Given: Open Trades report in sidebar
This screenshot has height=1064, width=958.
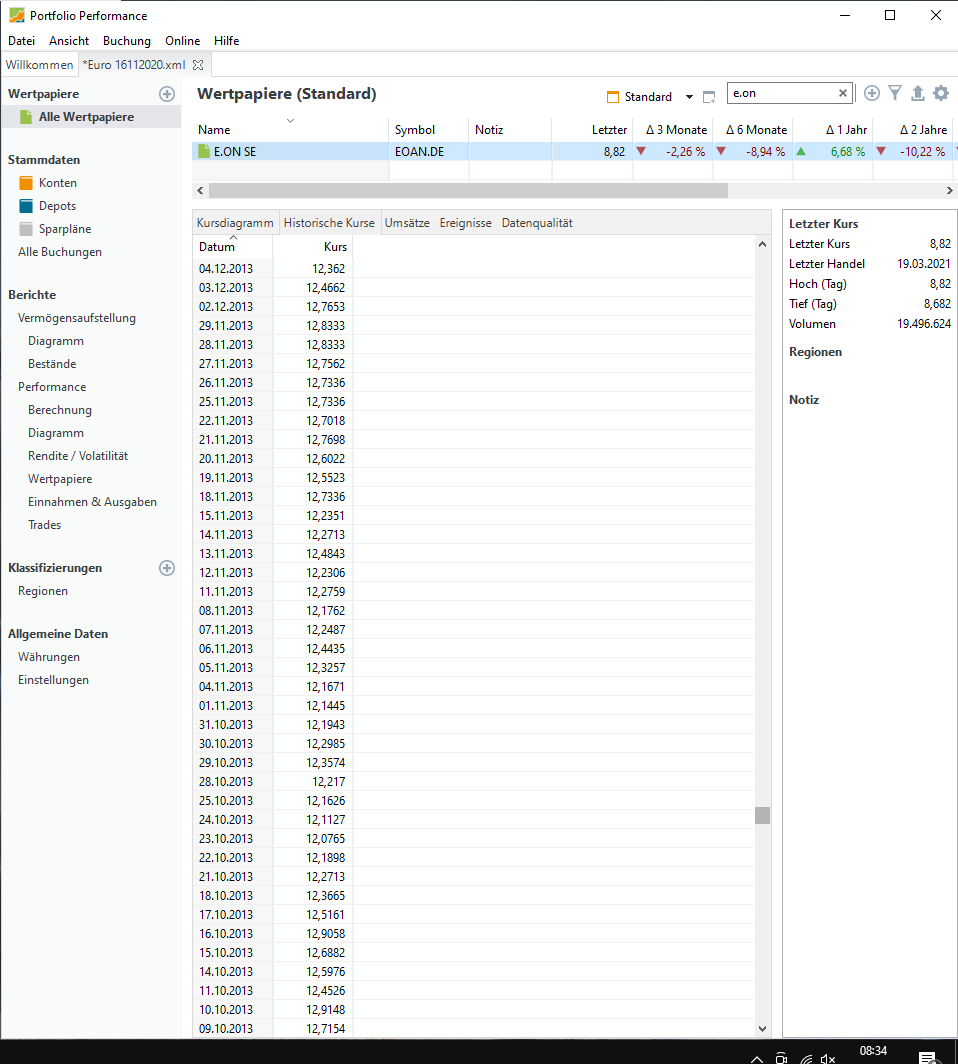Looking at the screenshot, I should 45,525.
